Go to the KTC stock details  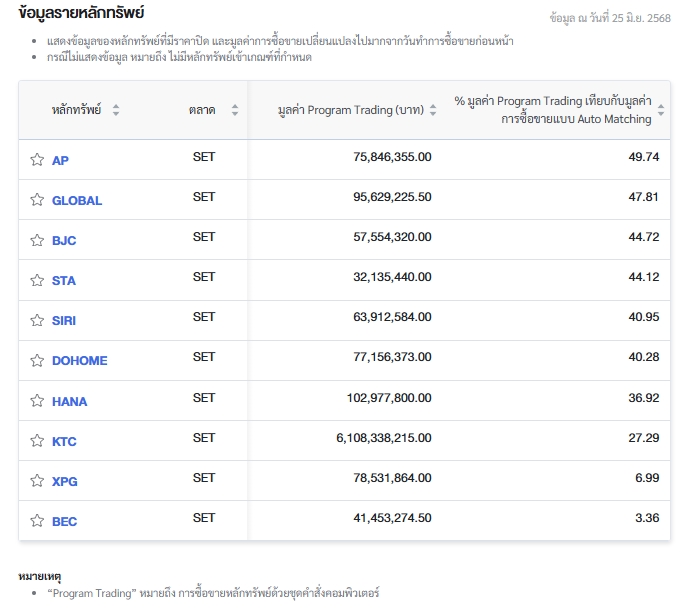pyautogui.click(x=64, y=441)
